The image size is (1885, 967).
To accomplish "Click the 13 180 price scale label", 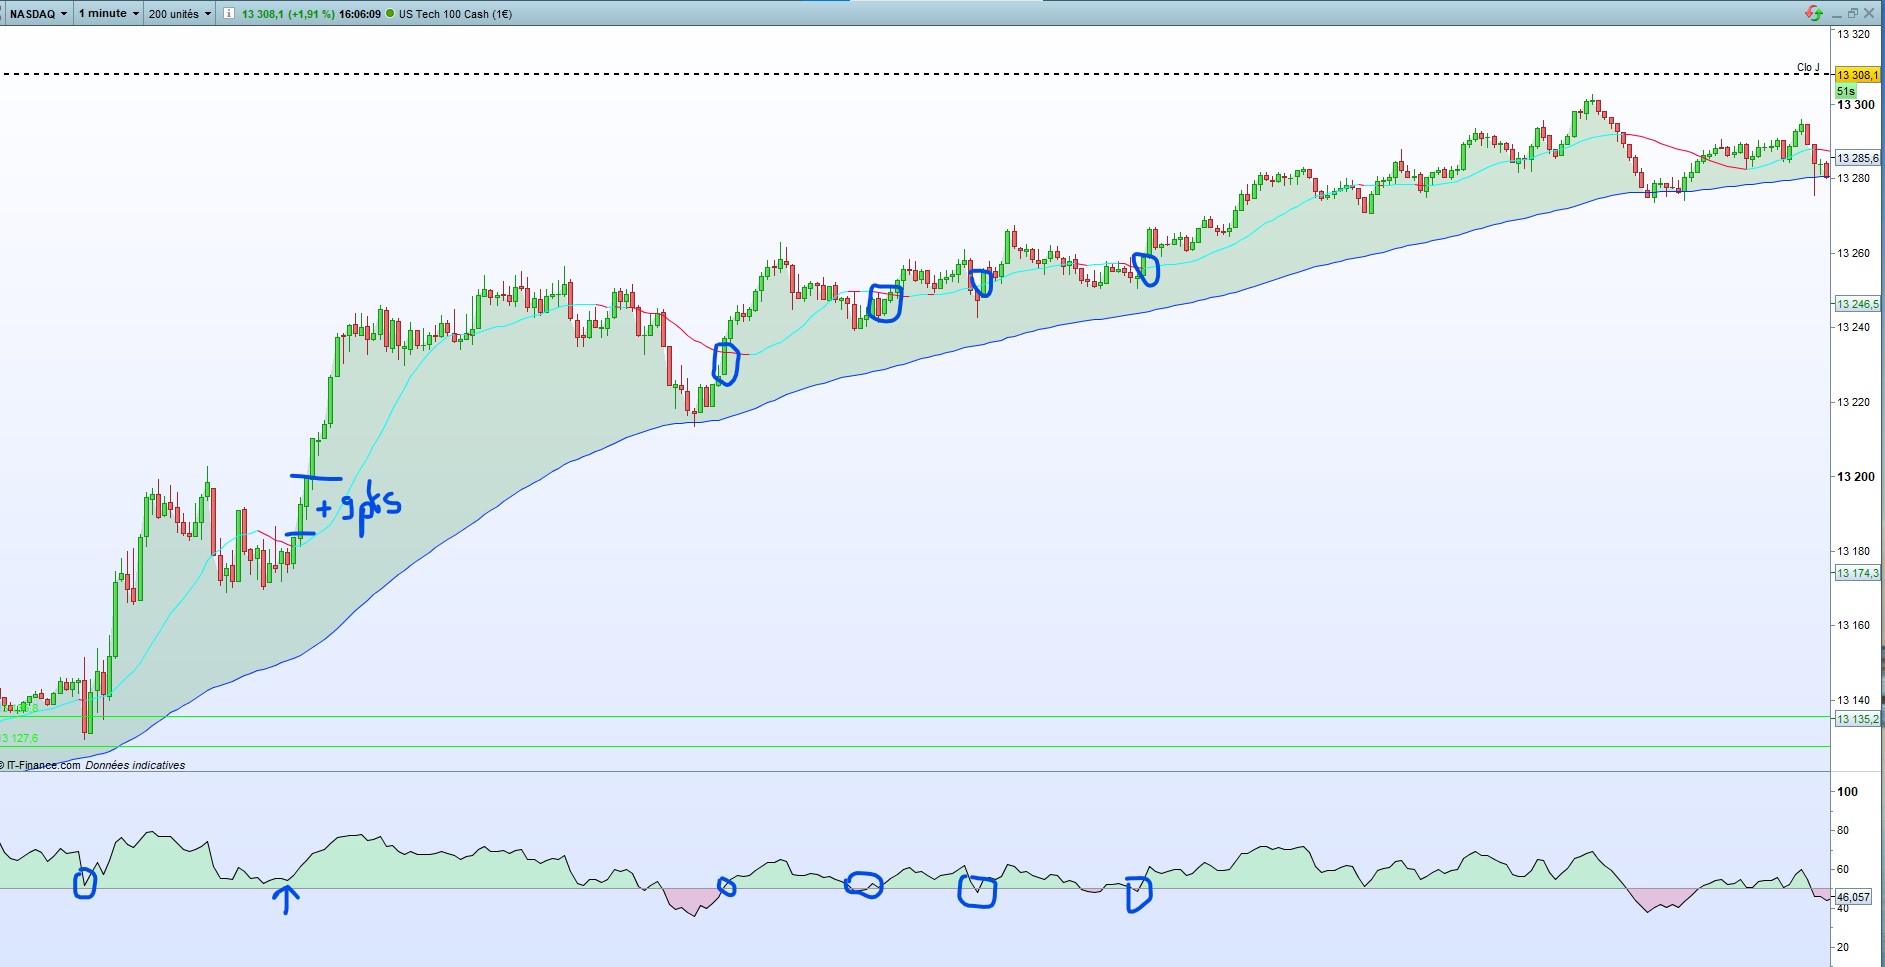I will pos(1853,551).
